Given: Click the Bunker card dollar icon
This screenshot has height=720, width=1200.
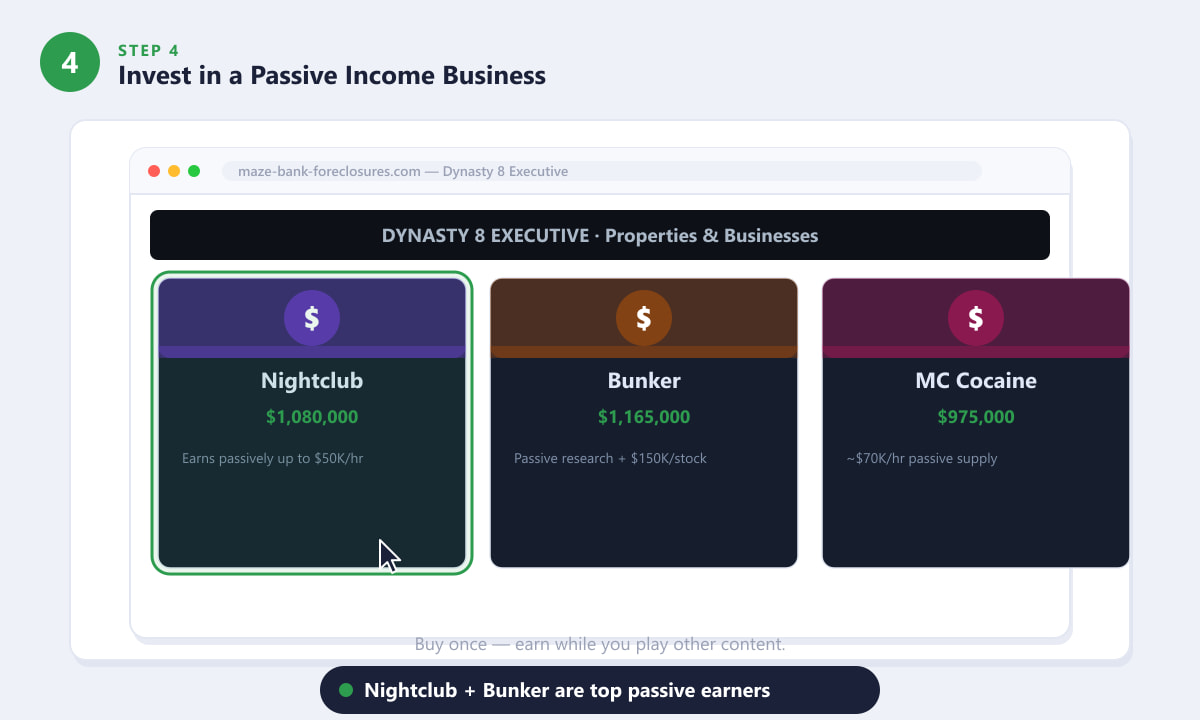Looking at the screenshot, I should [x=644, y=318].
